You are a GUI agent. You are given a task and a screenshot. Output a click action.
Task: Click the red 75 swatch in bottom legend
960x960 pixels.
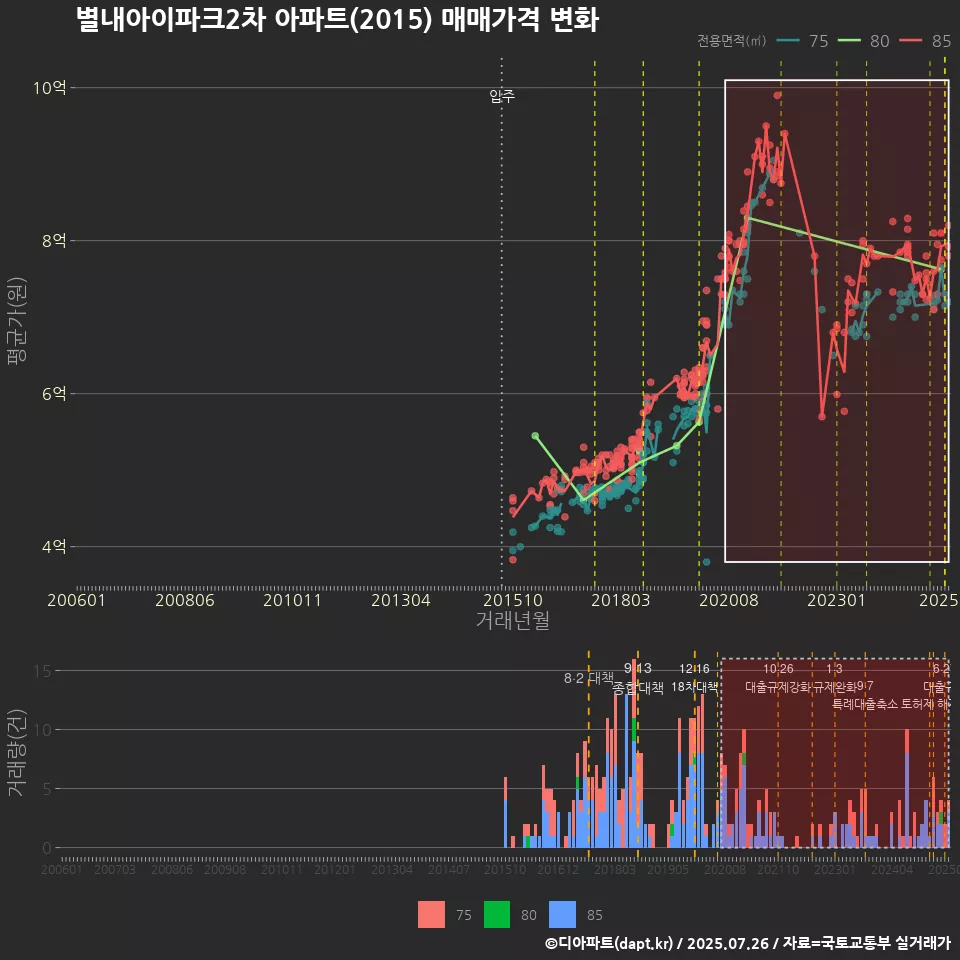coord(431,915)
